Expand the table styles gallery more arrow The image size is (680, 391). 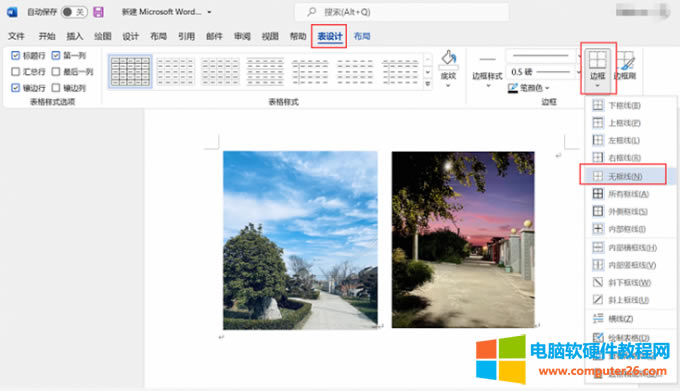(x=428, y=84)
